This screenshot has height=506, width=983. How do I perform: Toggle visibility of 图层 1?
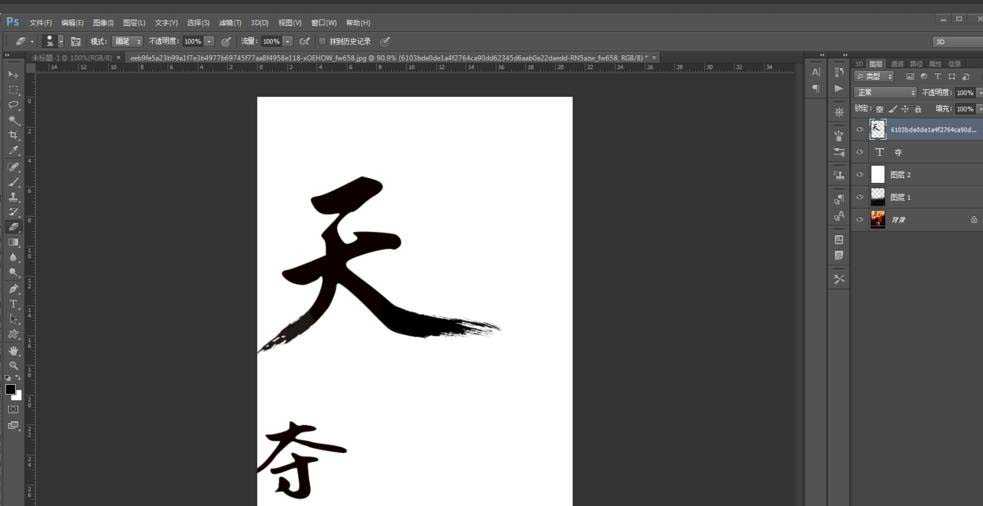pos(860,197)
